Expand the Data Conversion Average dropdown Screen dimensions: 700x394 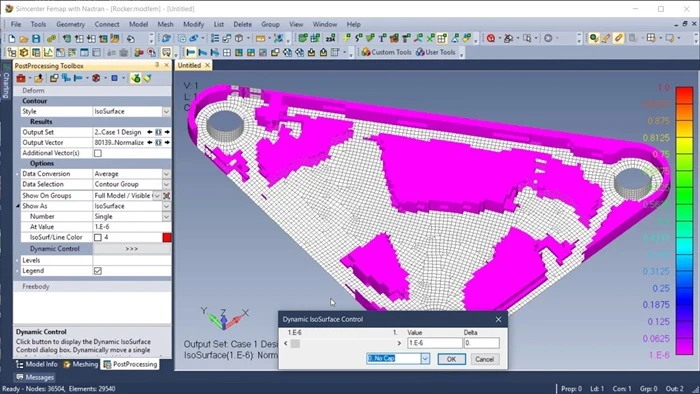pos(166,174)
